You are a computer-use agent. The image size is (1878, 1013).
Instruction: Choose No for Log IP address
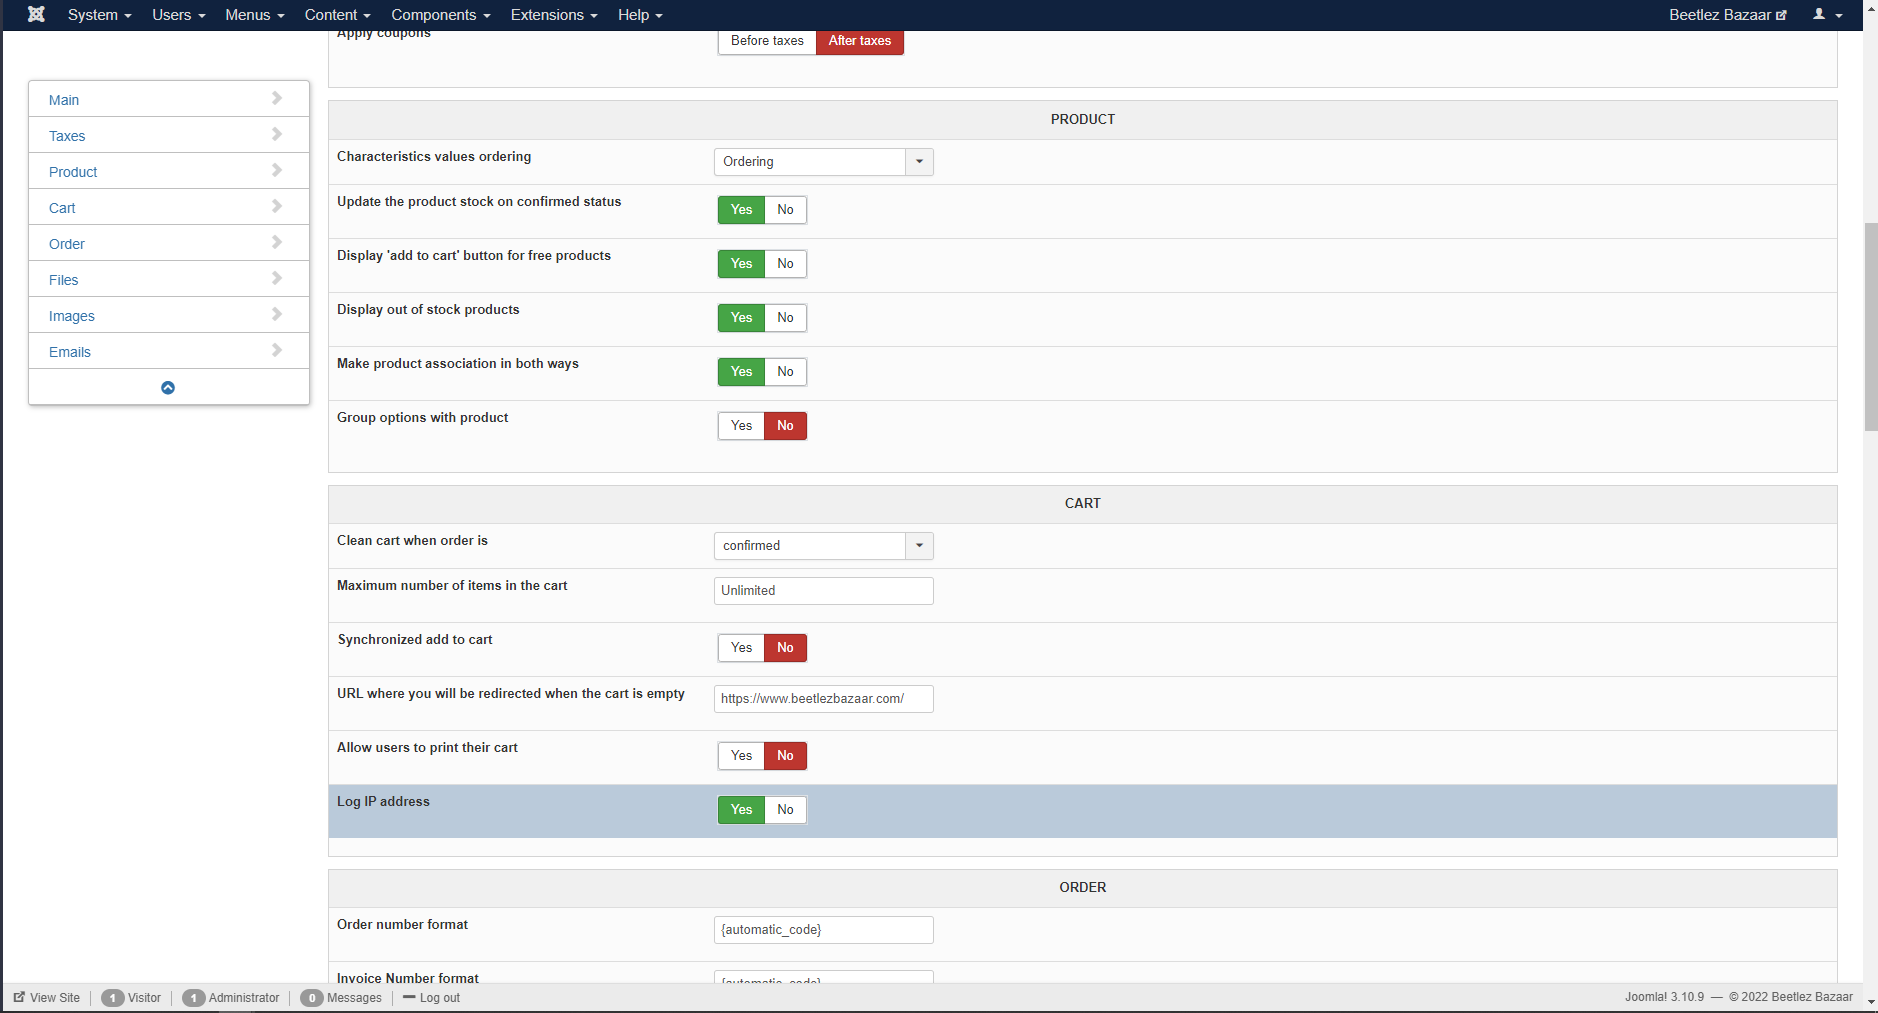coord(786,810)
